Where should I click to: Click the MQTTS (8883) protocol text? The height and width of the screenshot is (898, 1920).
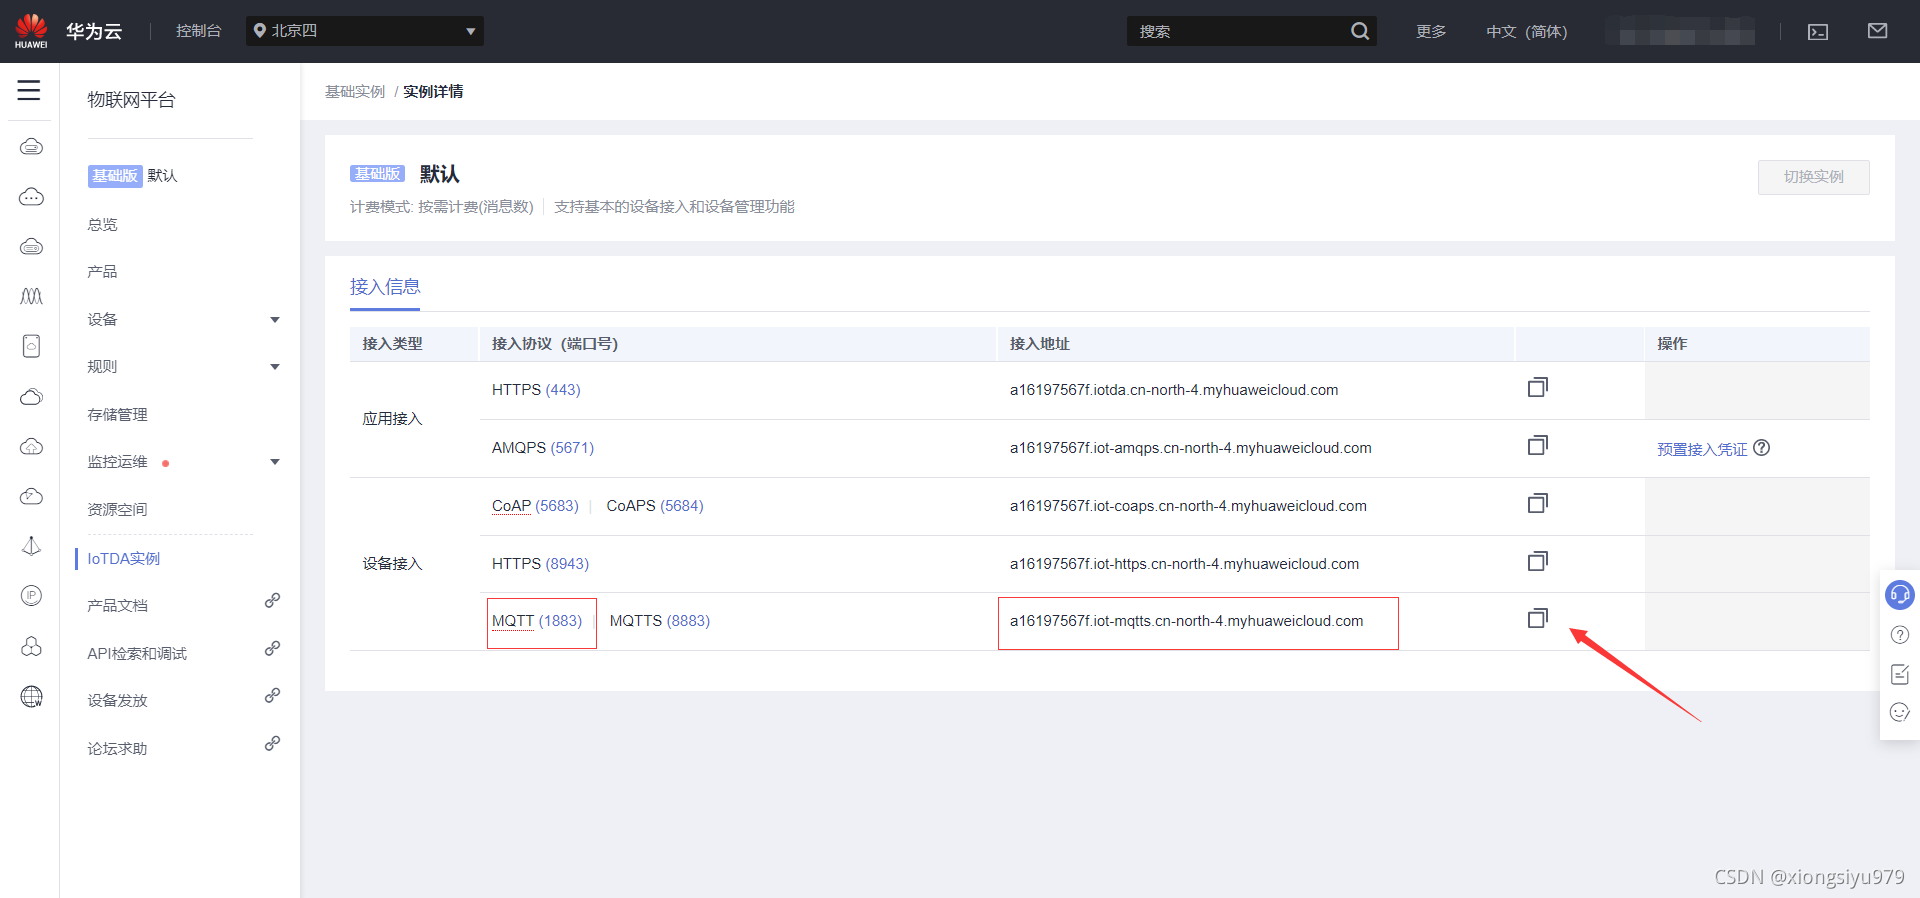(x=660, y=621)
